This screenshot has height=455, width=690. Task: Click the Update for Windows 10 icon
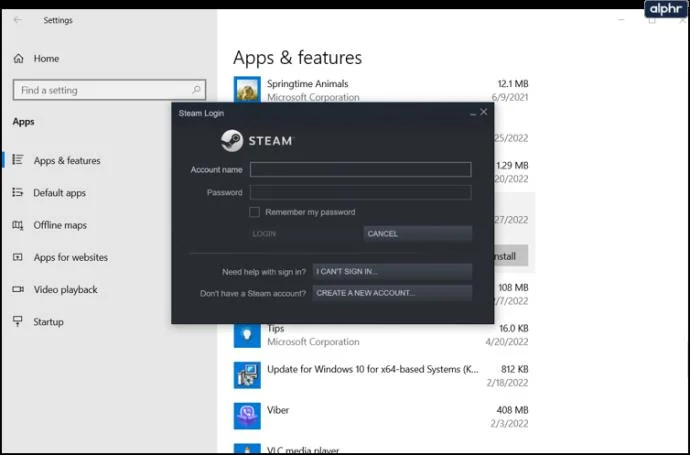click(247, 375)
